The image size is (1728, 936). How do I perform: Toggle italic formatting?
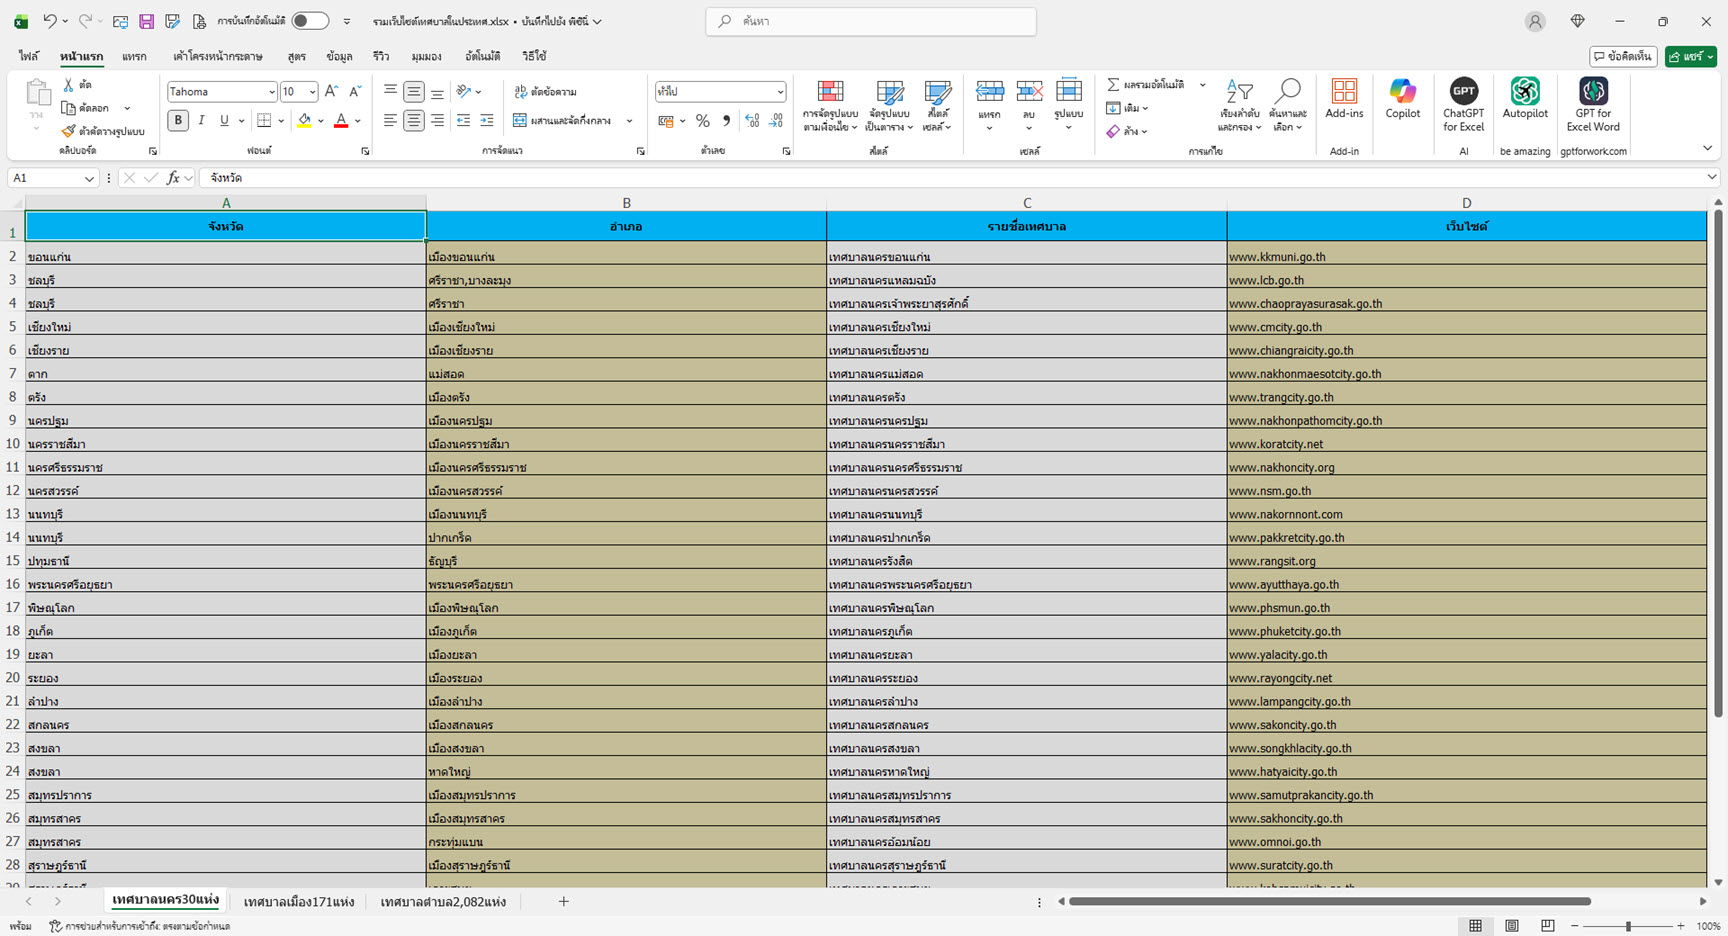201,121
